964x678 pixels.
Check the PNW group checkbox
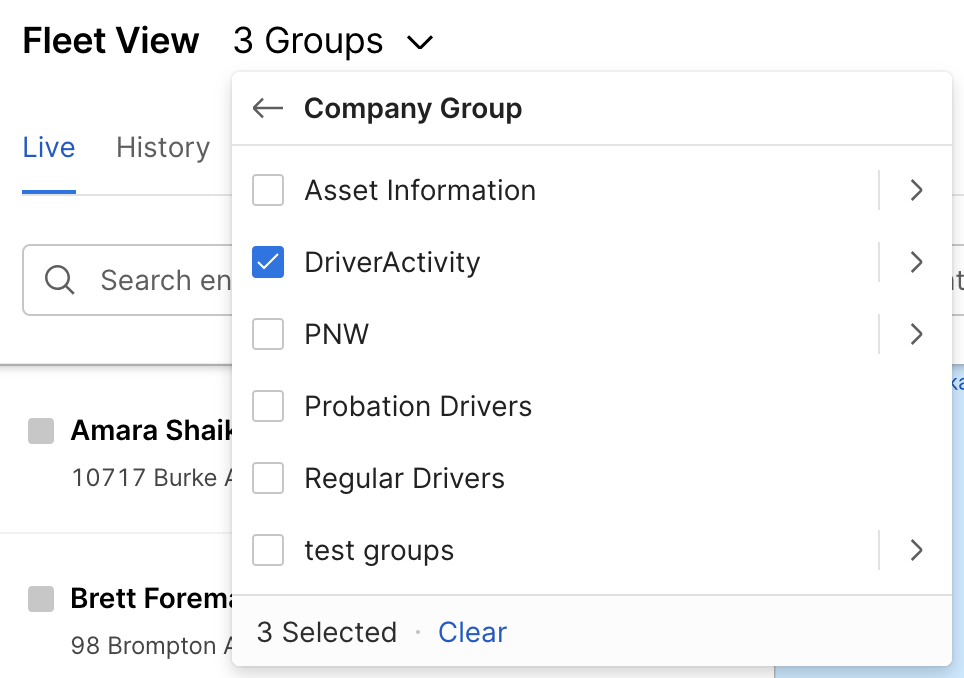pyautogui.click(x=268, y=334)
